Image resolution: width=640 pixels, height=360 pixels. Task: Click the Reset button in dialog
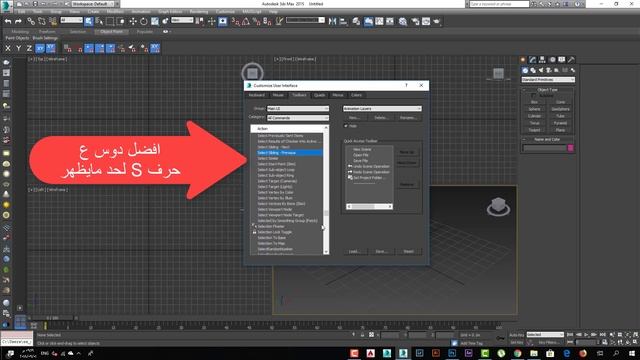pyautogui.click(x=409, y=251)
